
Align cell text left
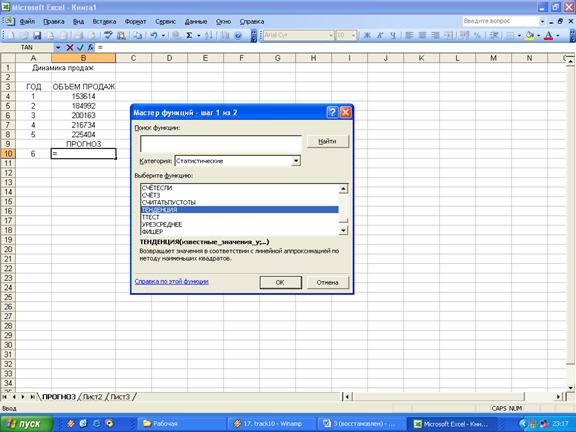pyautogui.click(x=409, y=35)
